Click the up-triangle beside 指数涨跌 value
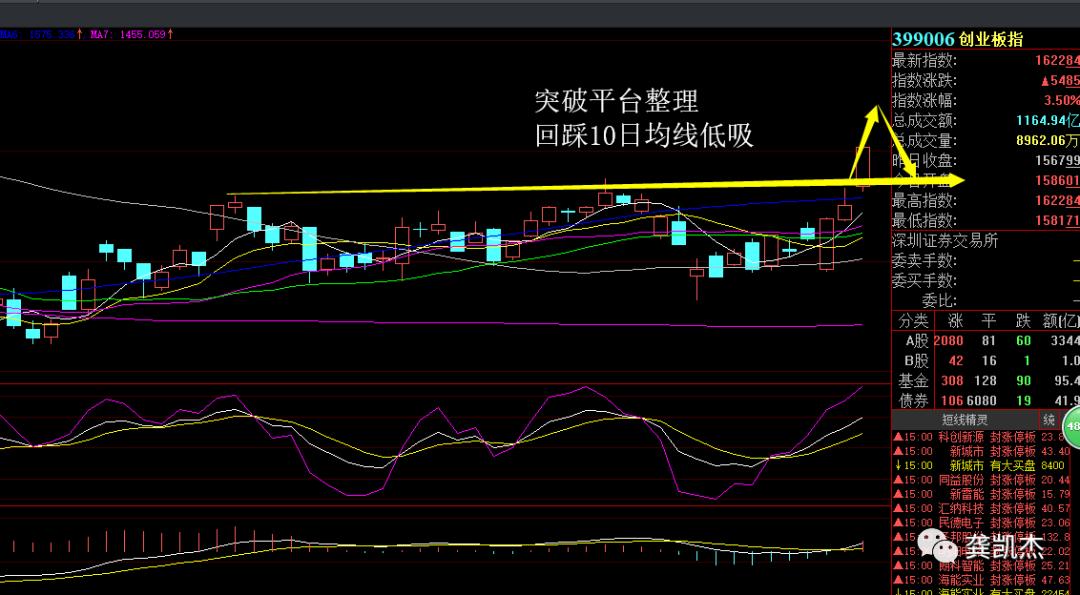Image resolution: width=1080 pixels, height=595 pixels. point(1045,81)
